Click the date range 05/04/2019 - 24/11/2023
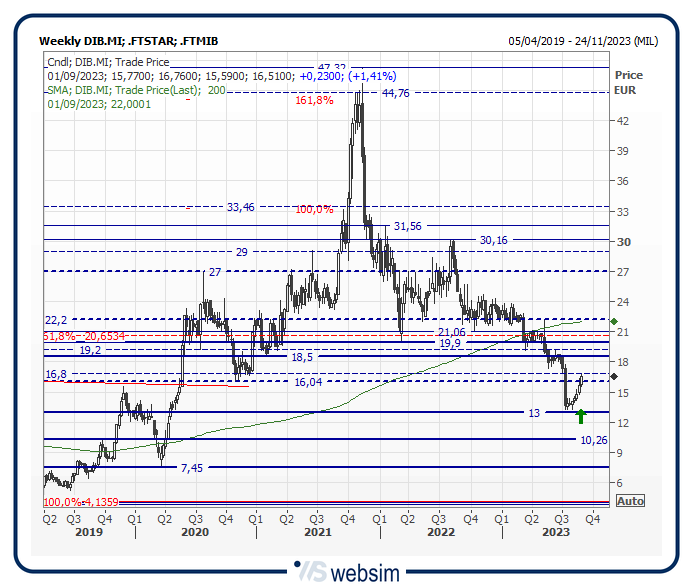 point(582,41)
